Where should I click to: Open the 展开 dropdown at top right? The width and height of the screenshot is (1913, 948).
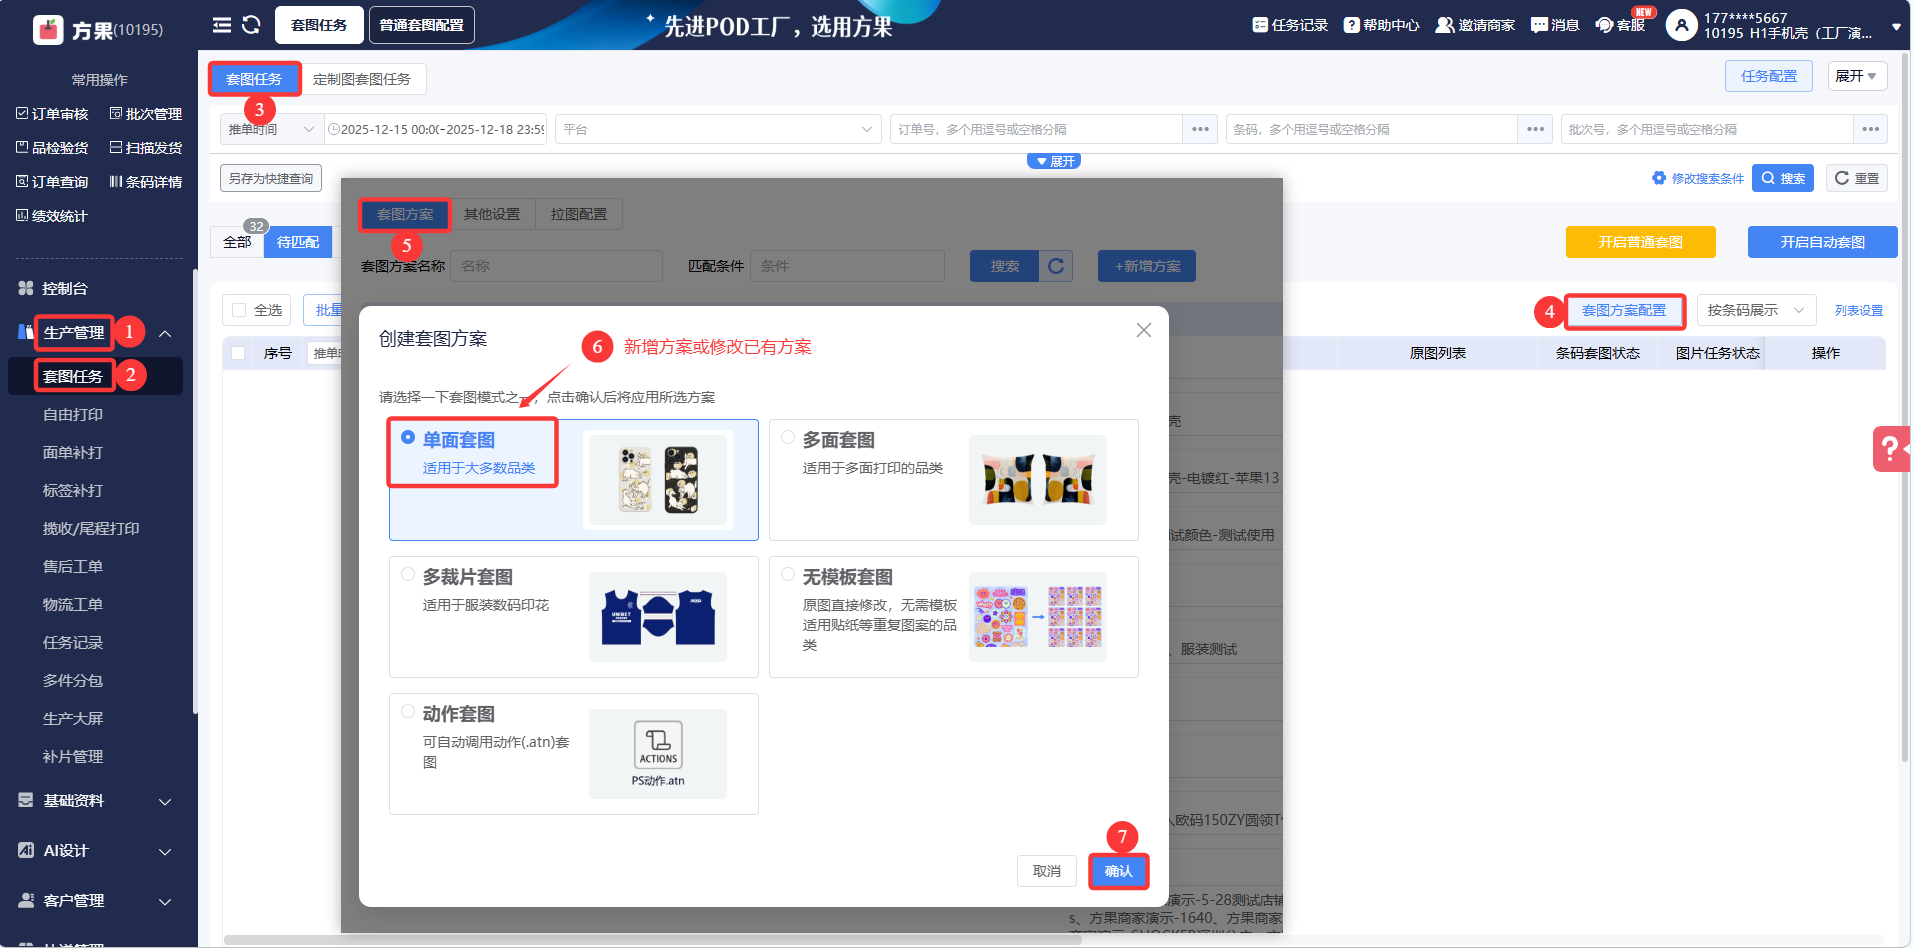[1857, 76]
